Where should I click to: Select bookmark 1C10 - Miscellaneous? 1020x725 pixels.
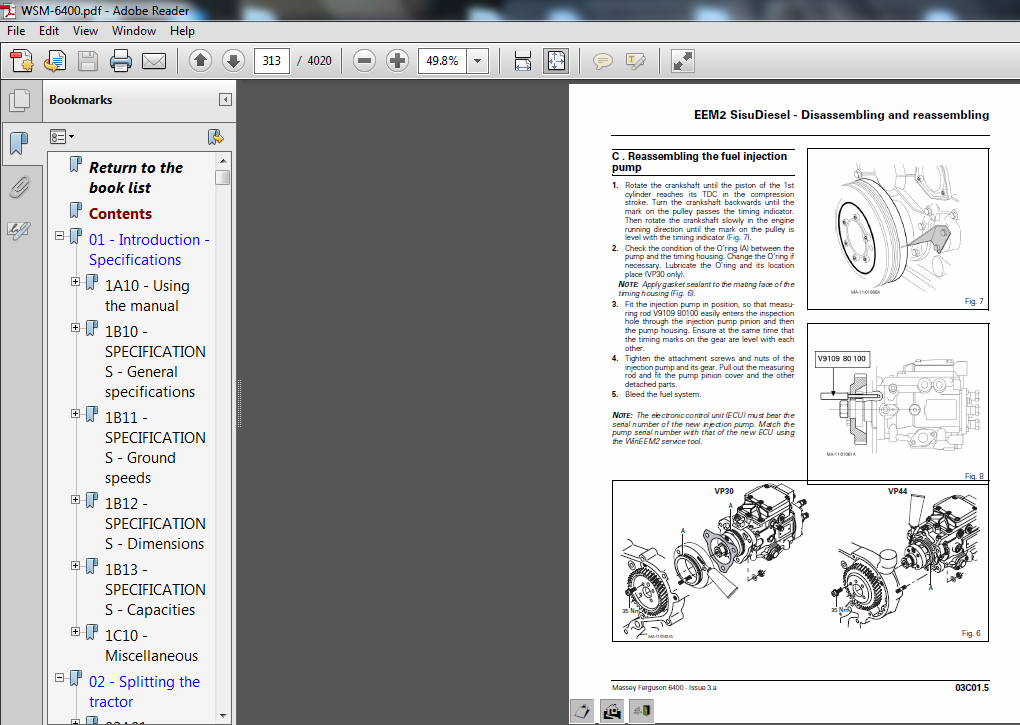(x=151, y=646)
